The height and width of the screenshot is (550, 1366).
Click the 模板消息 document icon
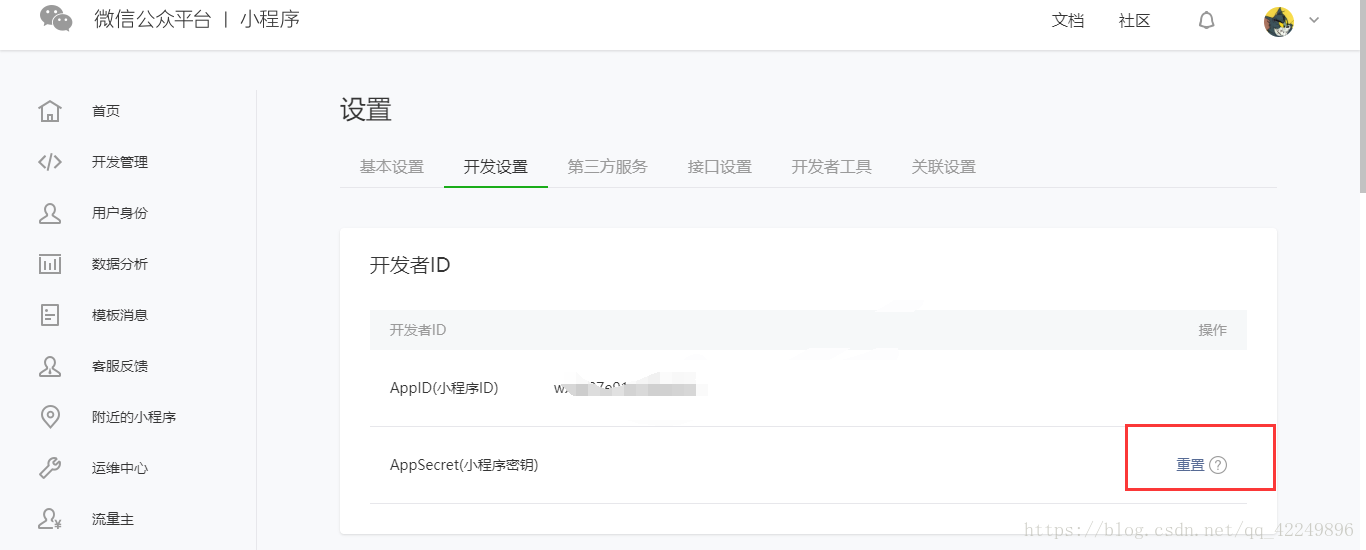click(x=50, y=315)
